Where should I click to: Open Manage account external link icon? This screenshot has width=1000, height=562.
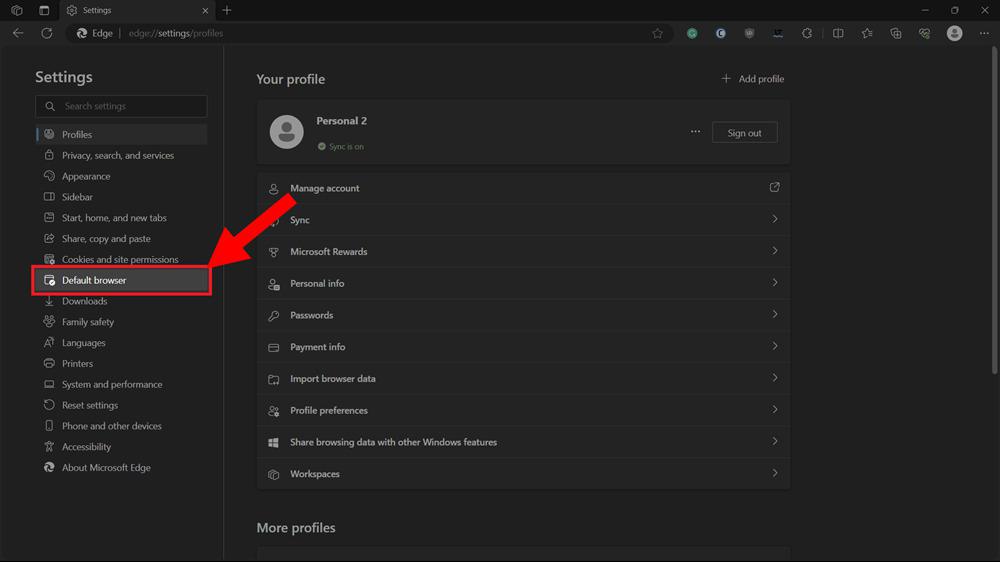point(774,188)
